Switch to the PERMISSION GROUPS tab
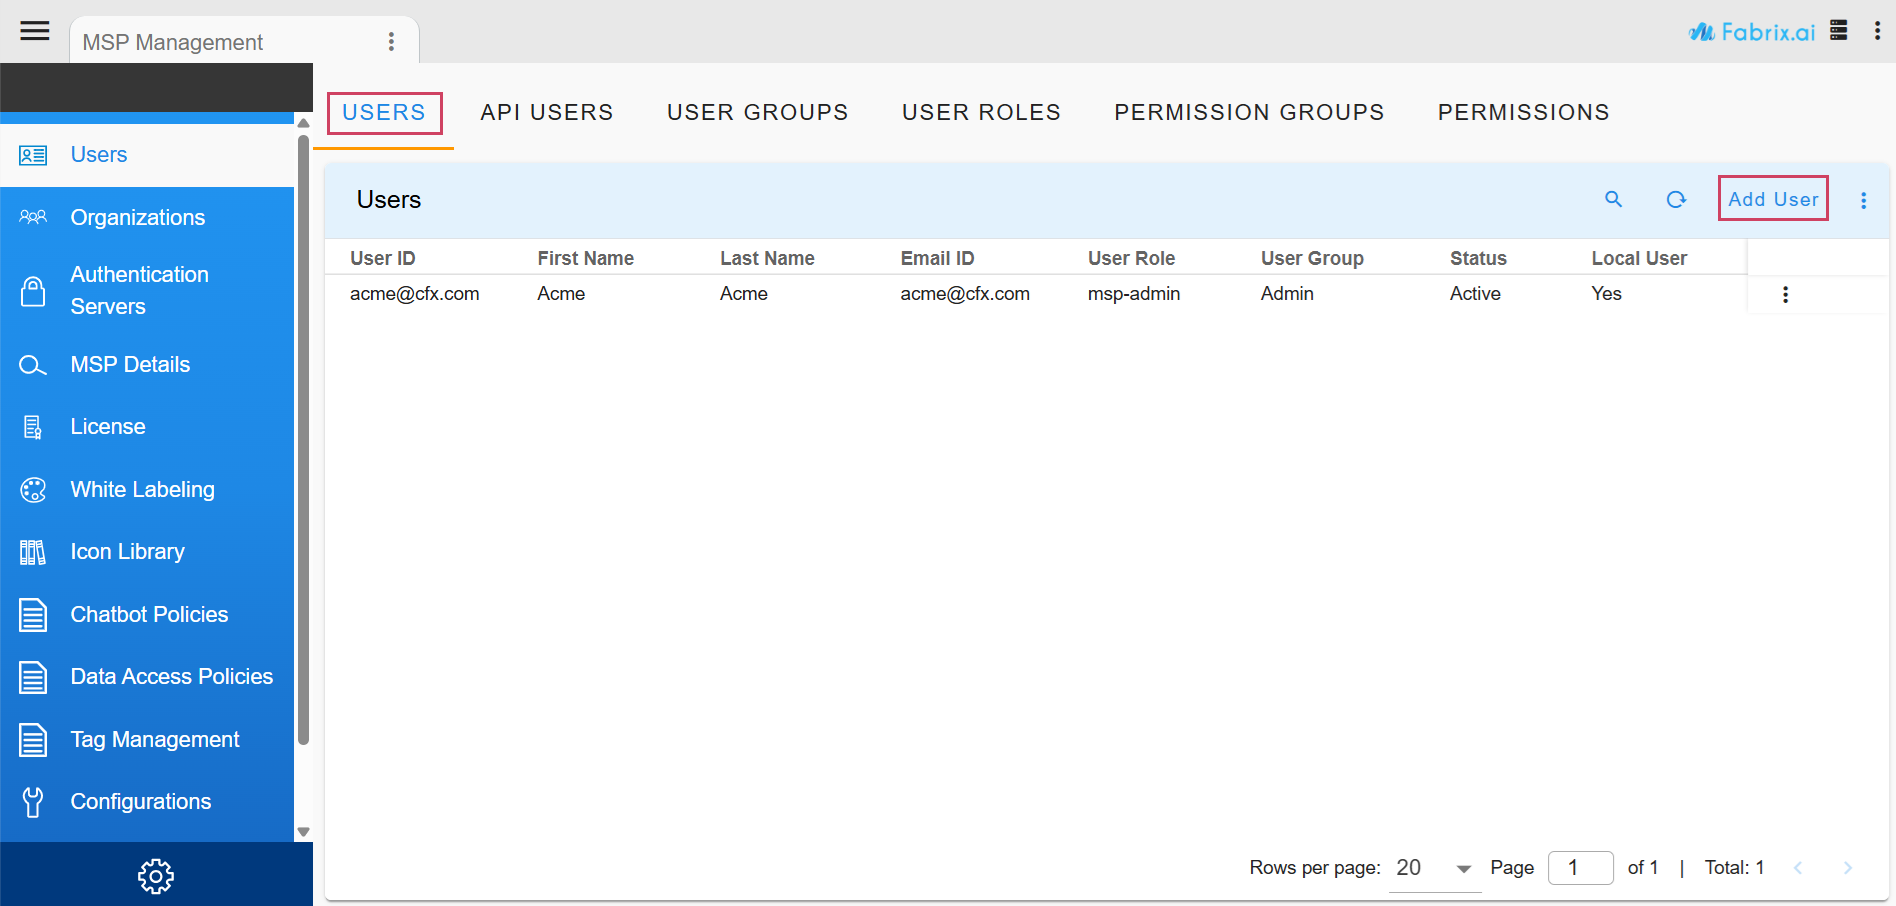Viewport: 1896px width, 906px height. coord(1249,112)
